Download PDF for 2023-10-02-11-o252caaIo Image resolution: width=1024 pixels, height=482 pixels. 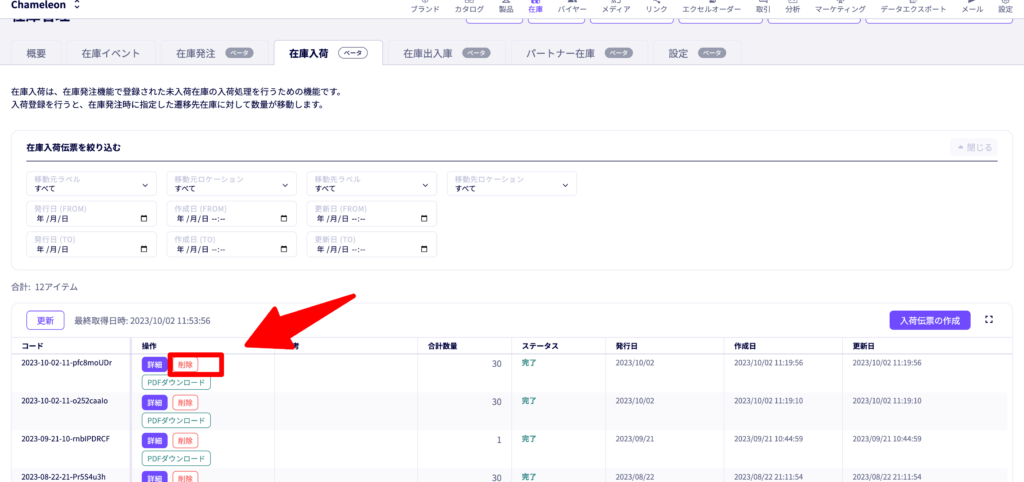176,421
